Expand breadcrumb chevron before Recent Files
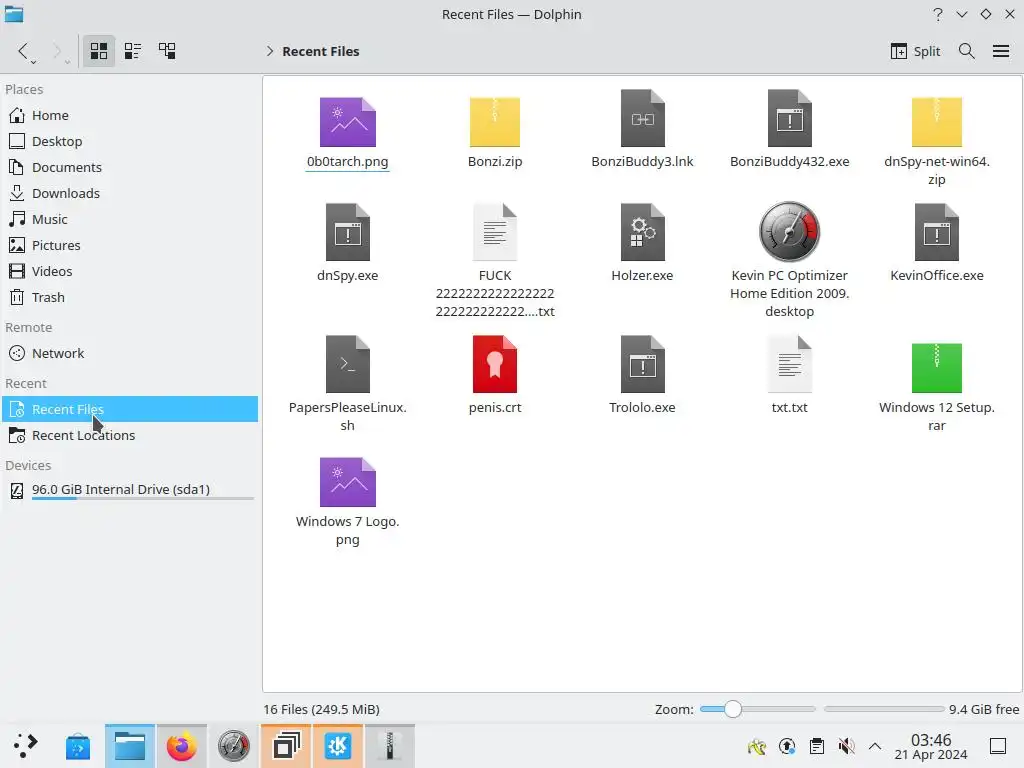 270,51
